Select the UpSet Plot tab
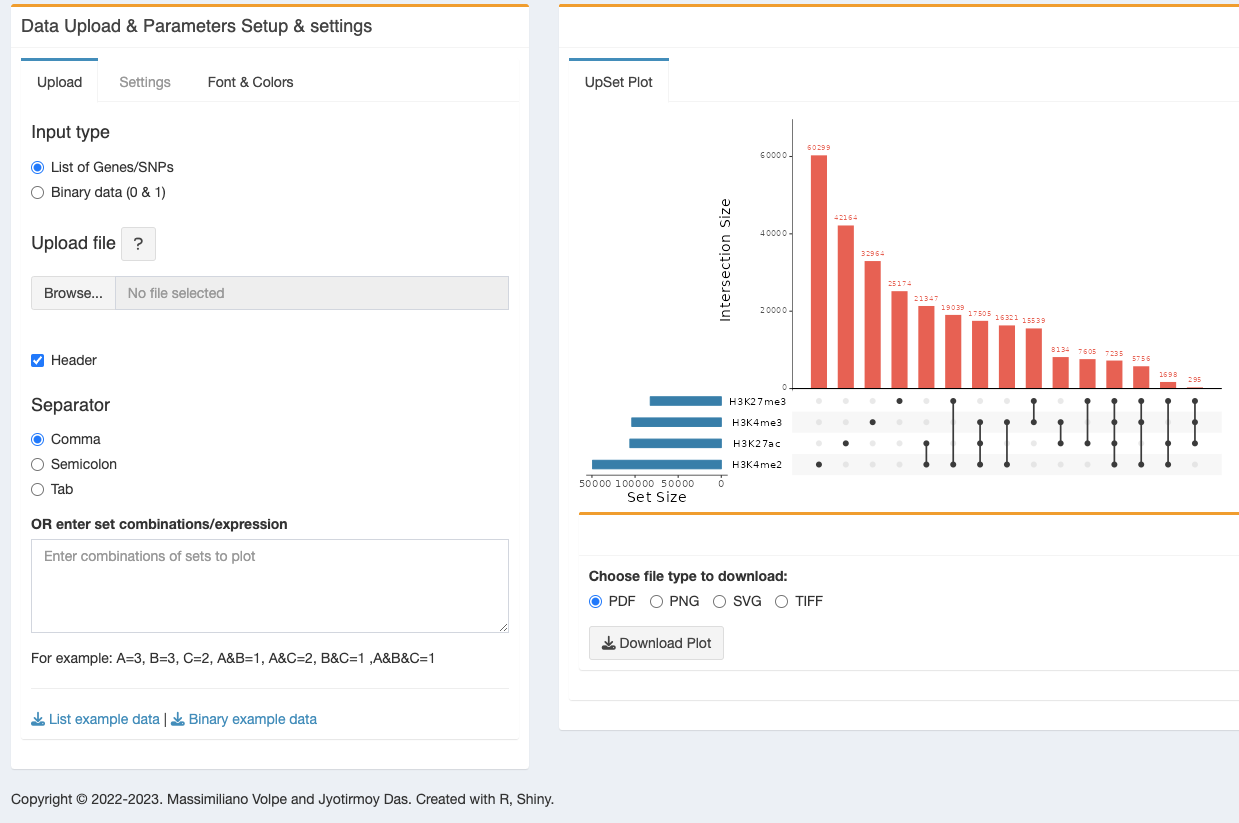The image size is (1239, 823). tap(619, 82)
